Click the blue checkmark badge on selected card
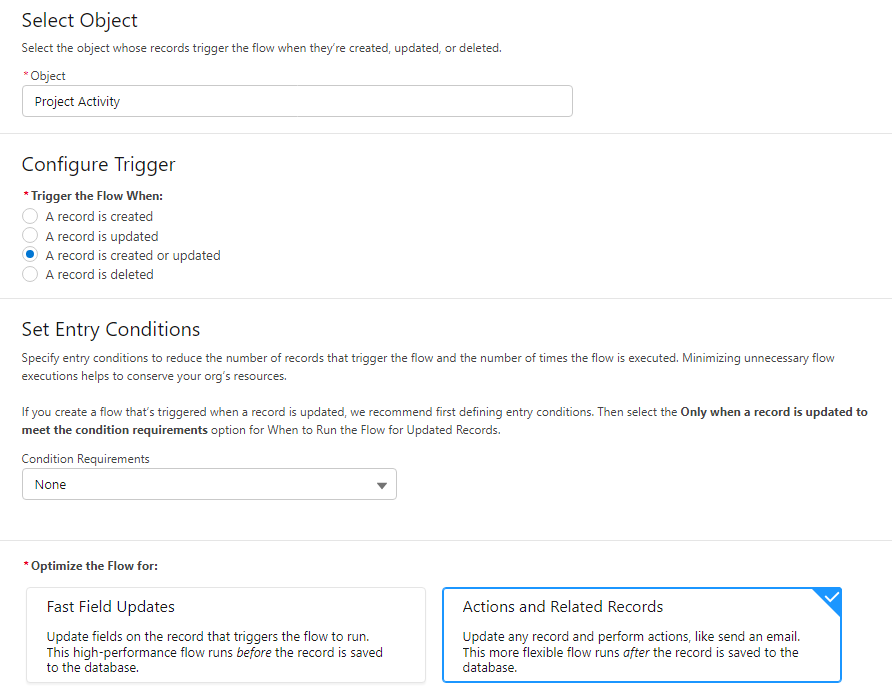The width and height of the screenshot is (892, 693). pos(829,600)
